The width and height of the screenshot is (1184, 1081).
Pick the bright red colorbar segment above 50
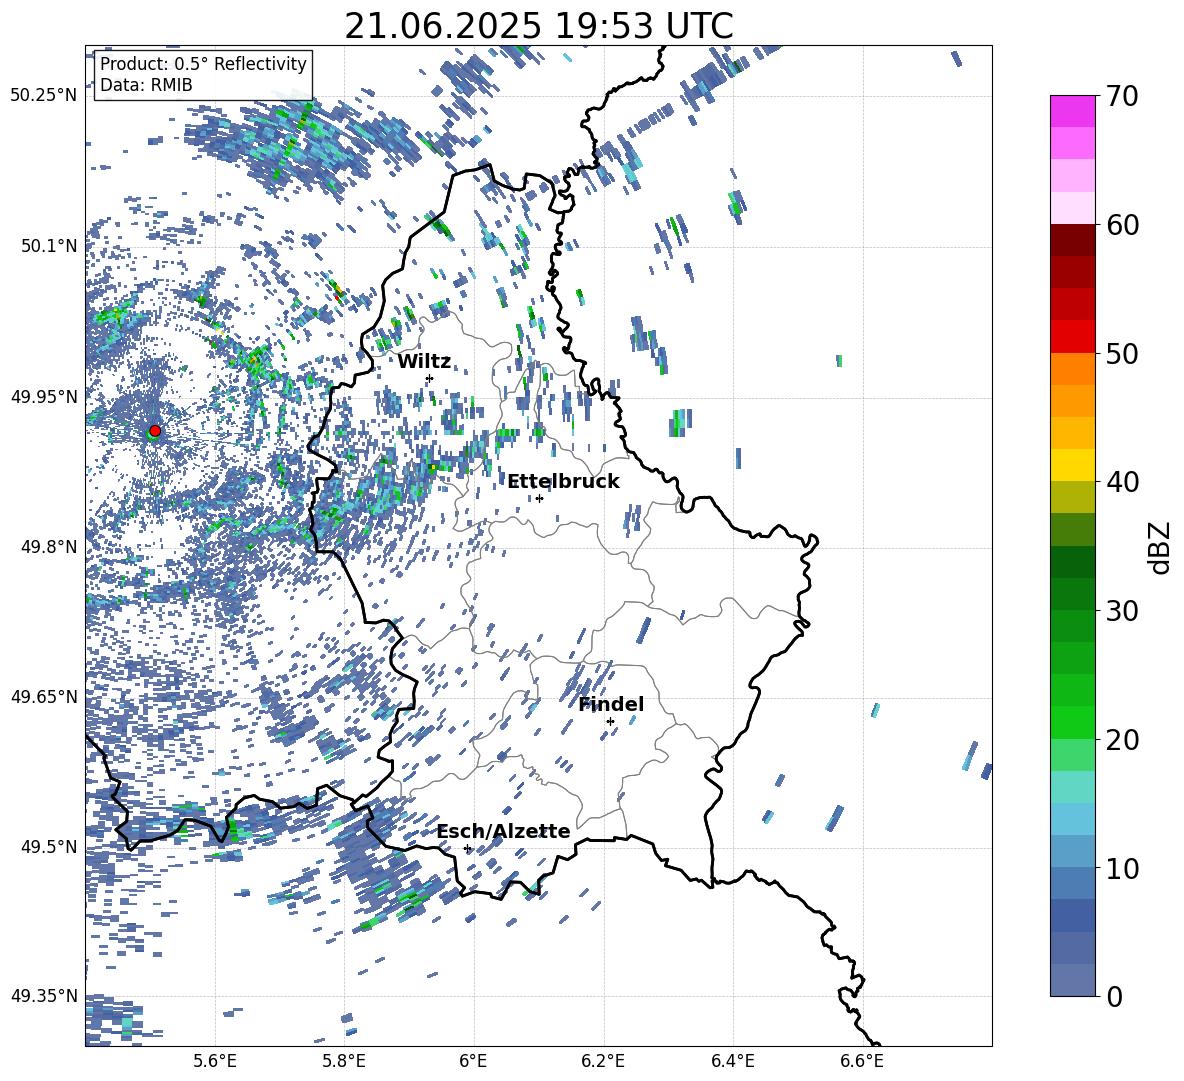pos(1072,337)
